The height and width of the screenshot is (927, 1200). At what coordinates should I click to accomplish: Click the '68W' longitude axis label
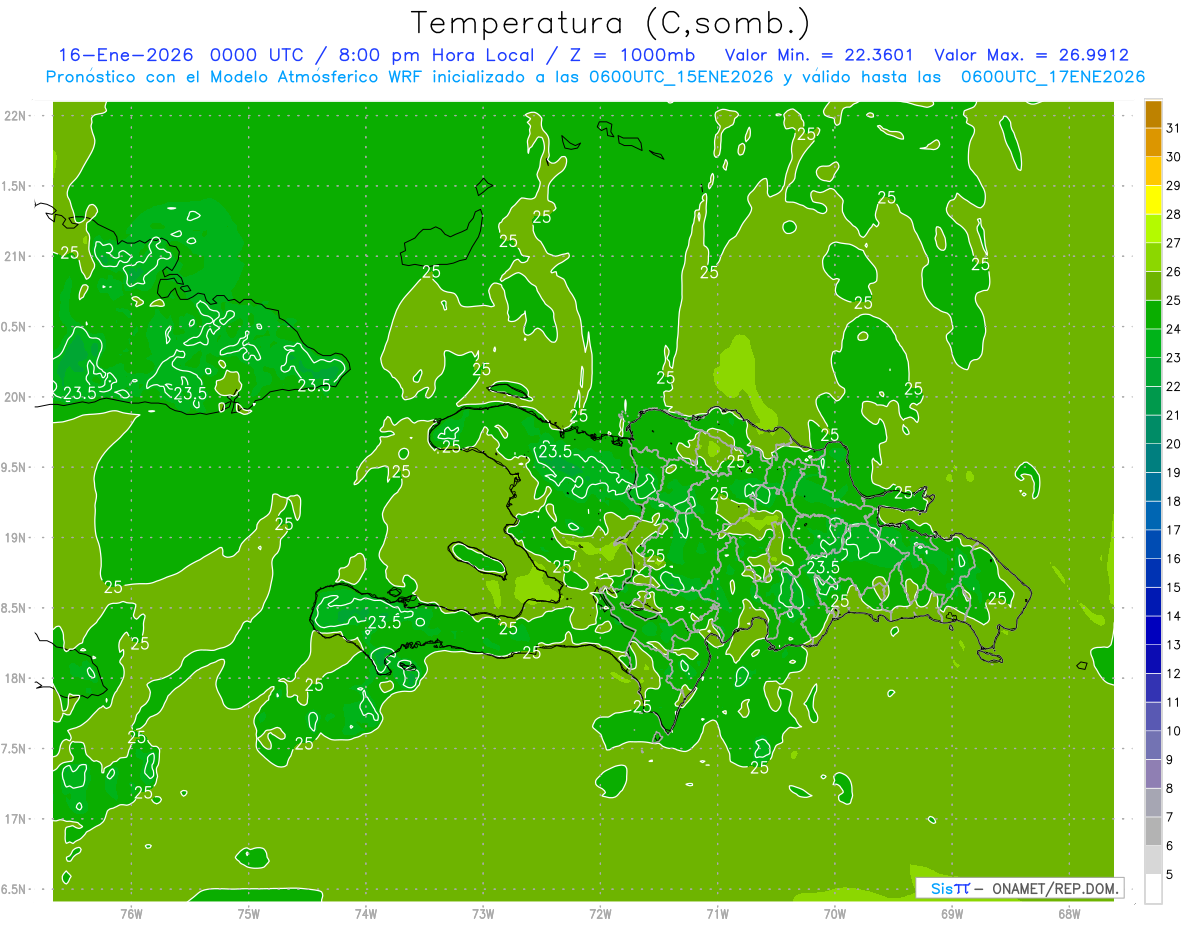[x=1069, y=914]
